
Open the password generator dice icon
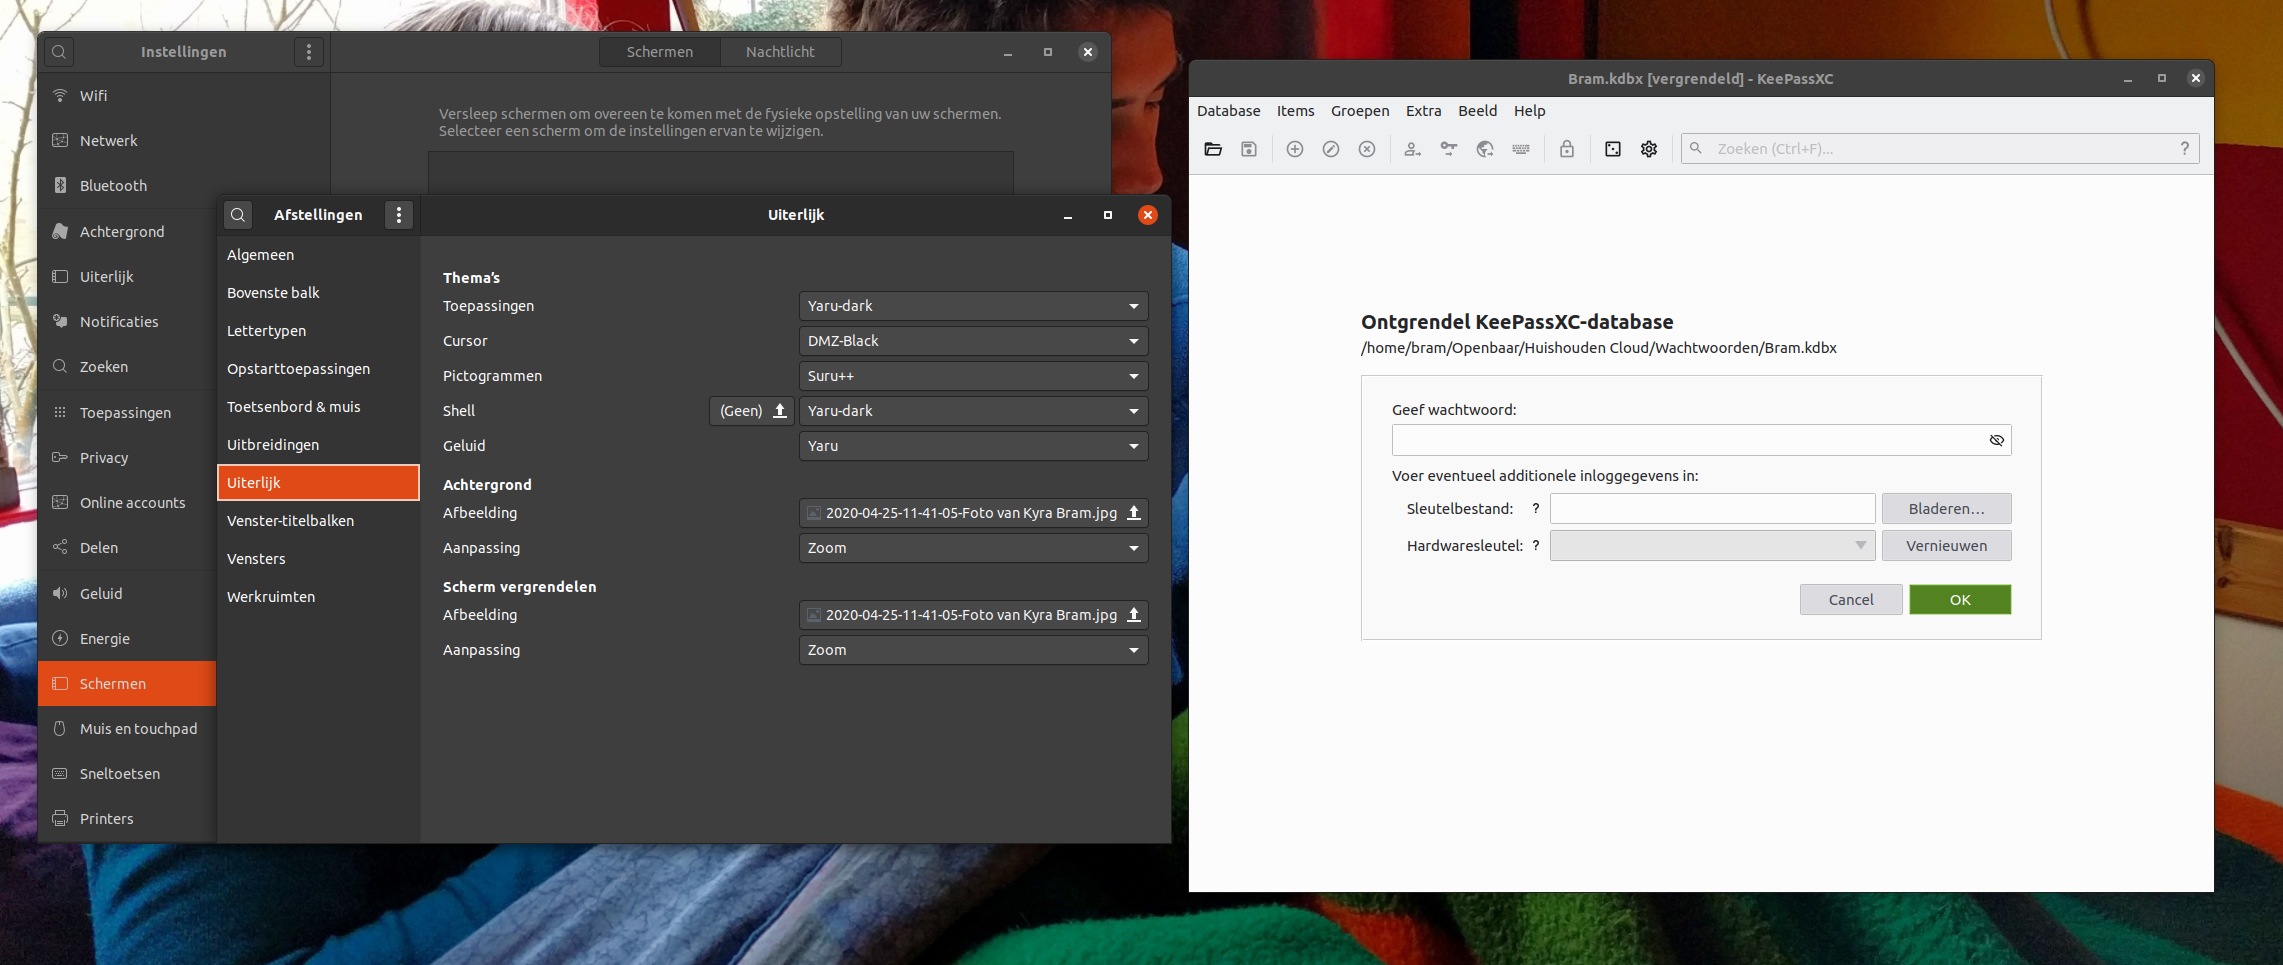pos(1612,149)
